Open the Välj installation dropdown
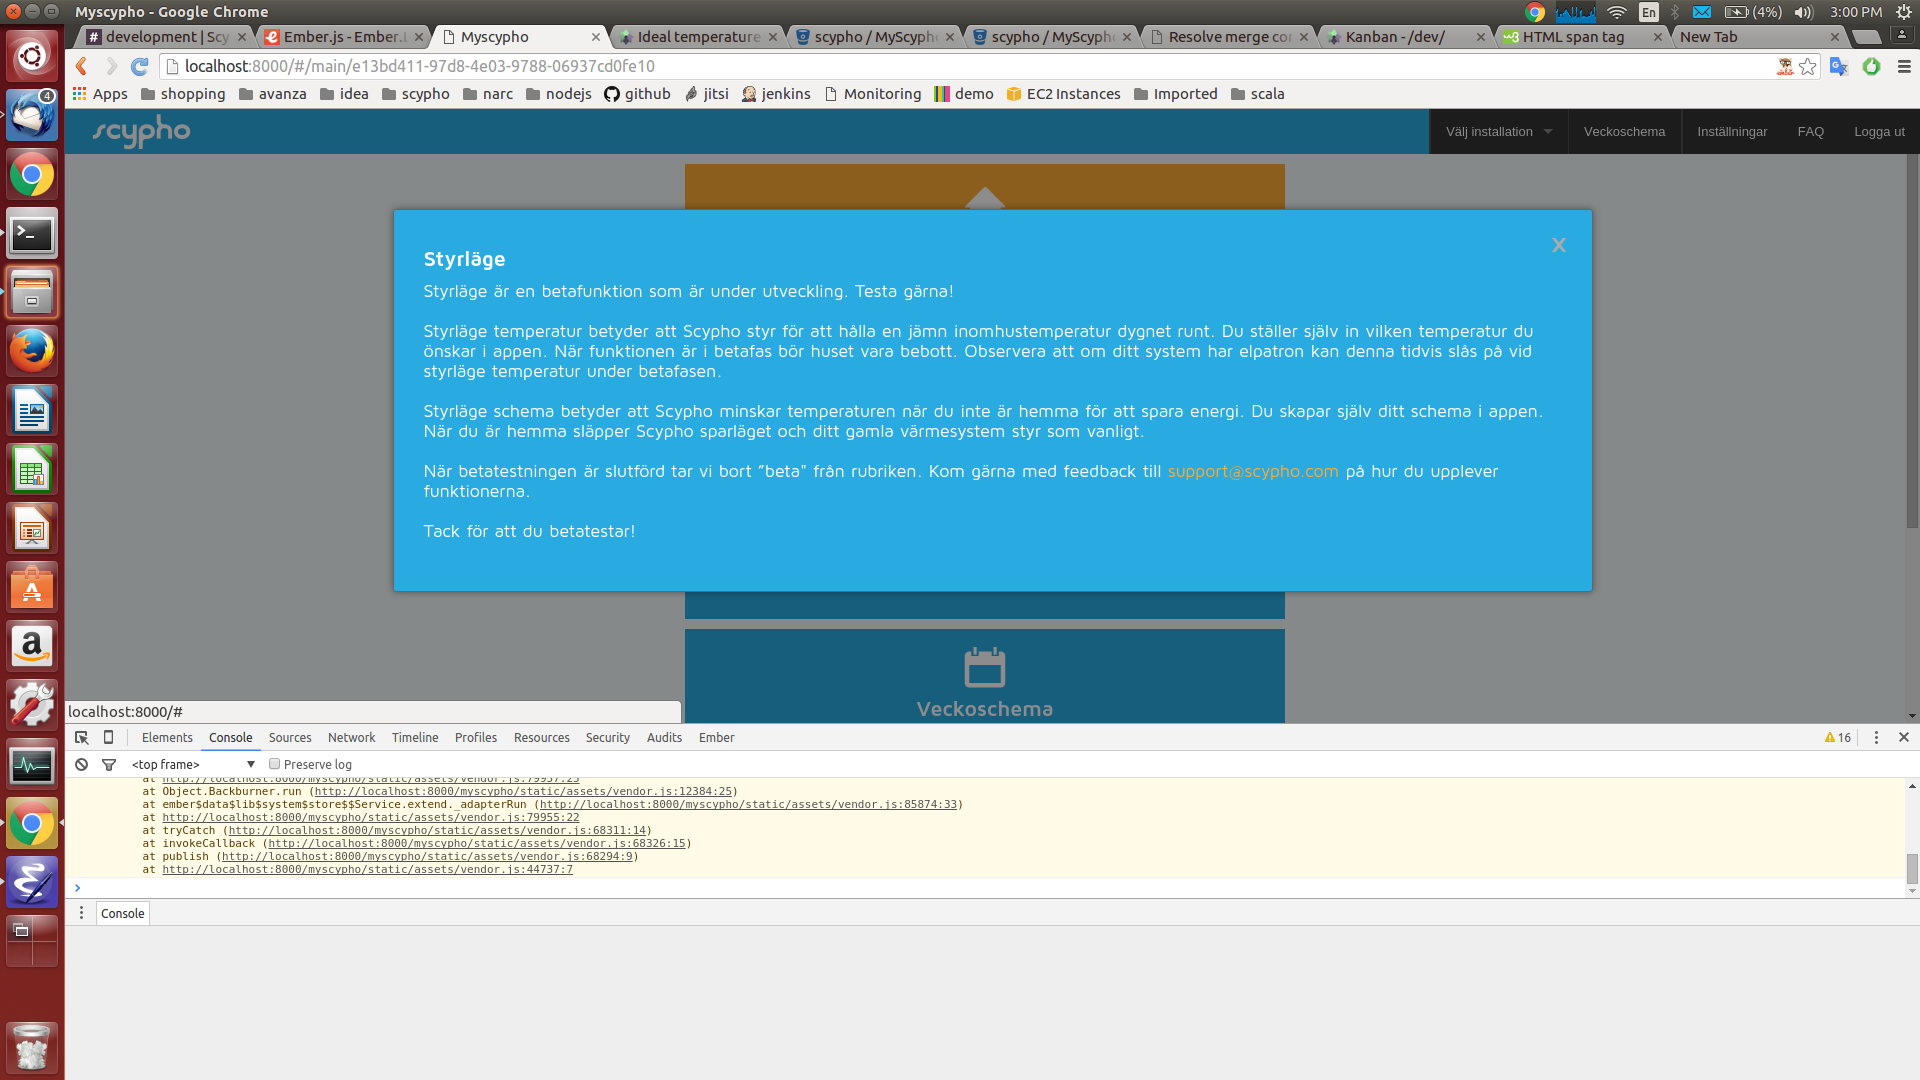1920x1080 pixels. point(1498,132)
